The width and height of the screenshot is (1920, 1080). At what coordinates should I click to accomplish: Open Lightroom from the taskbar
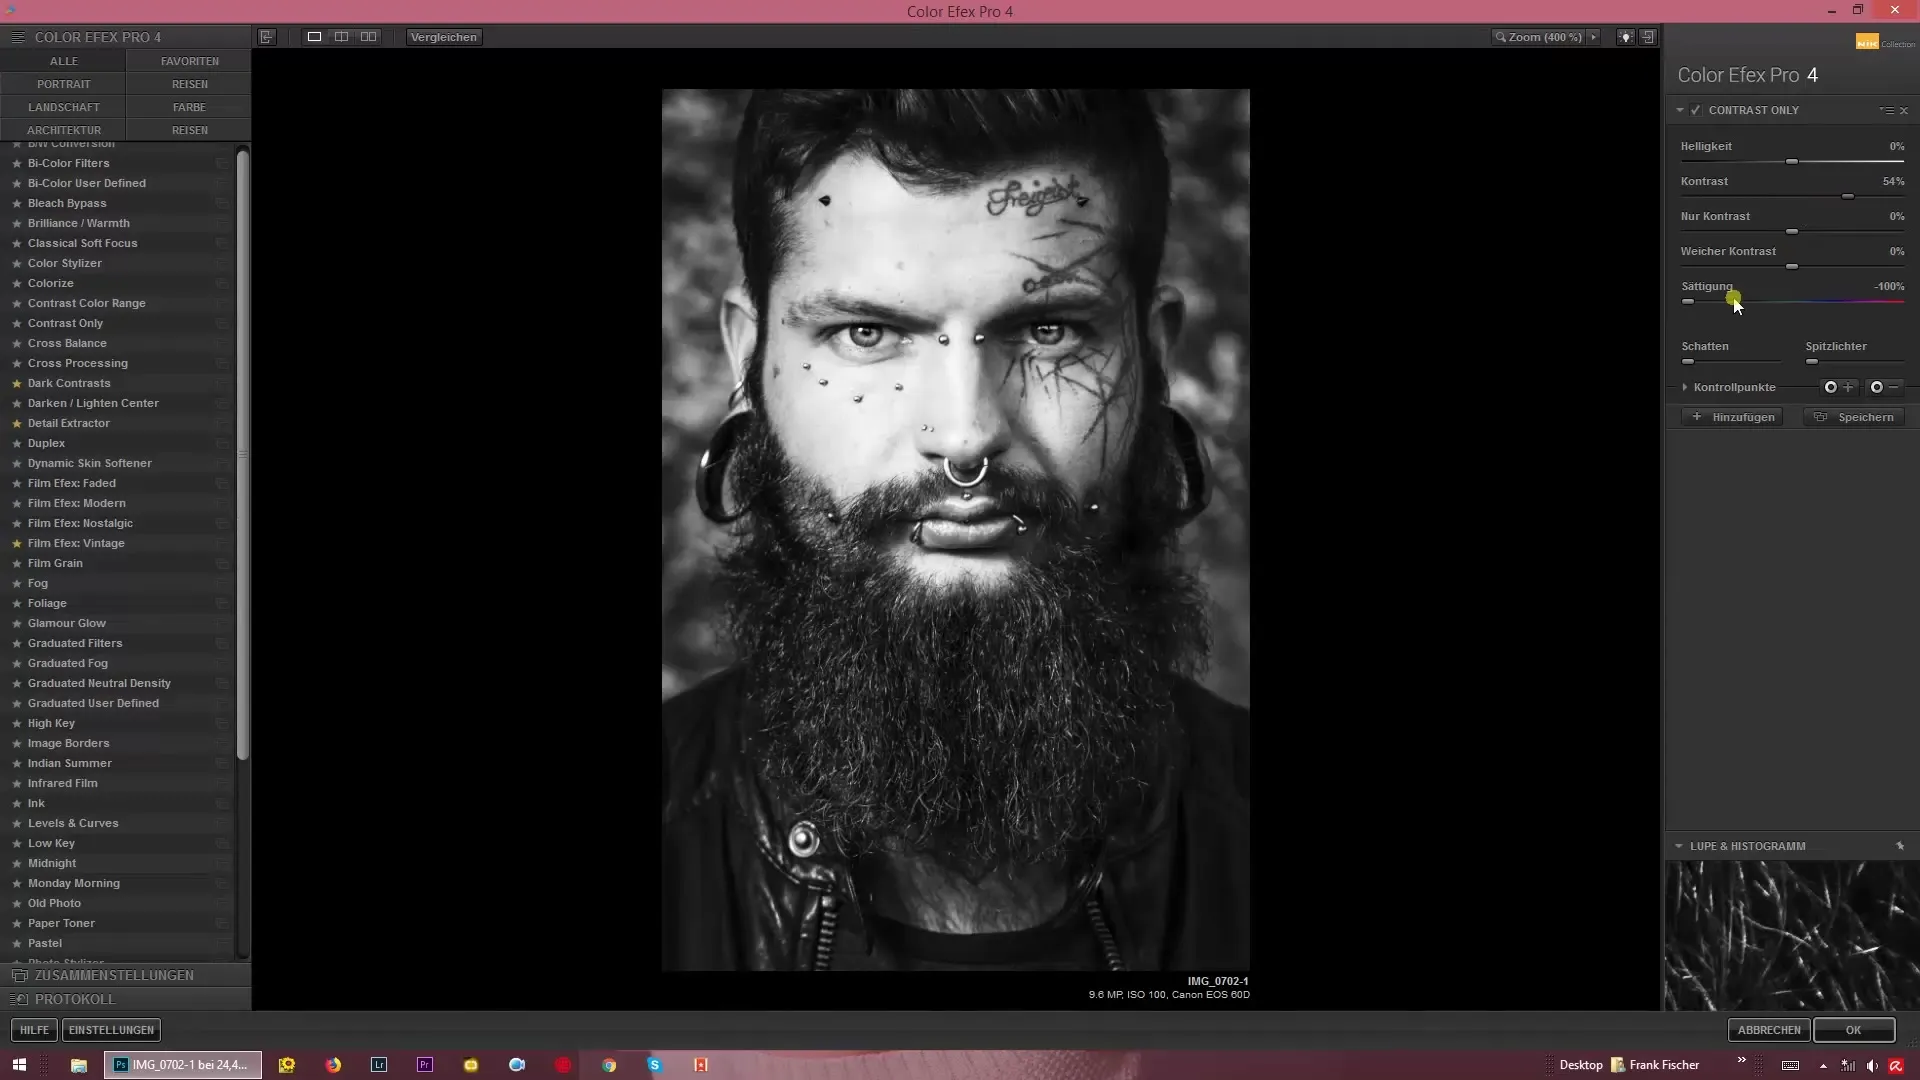pyautogui.click(x=379, y=1065)
